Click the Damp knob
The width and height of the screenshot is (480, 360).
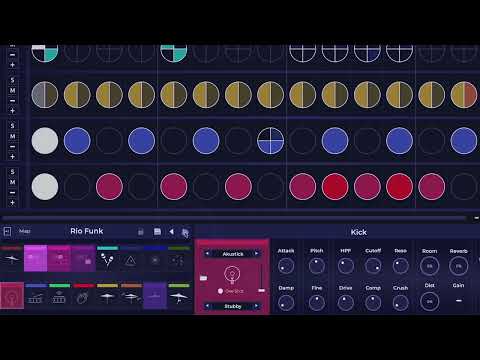(286, 303)
